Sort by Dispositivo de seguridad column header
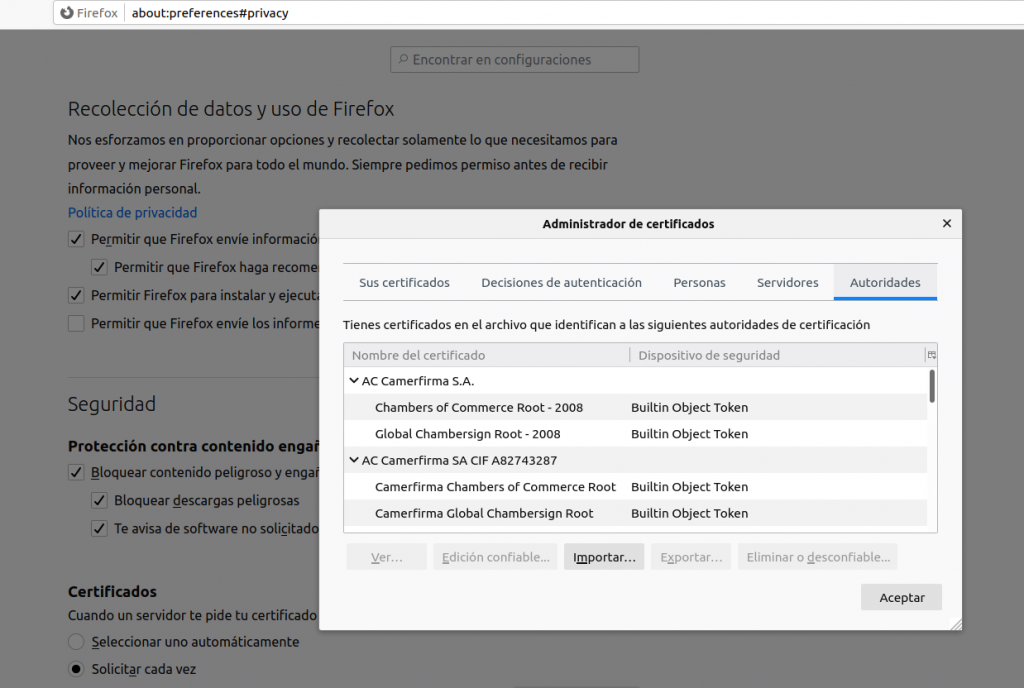The height and width of the screenshot is (688, 1024). tap(777, 355)
